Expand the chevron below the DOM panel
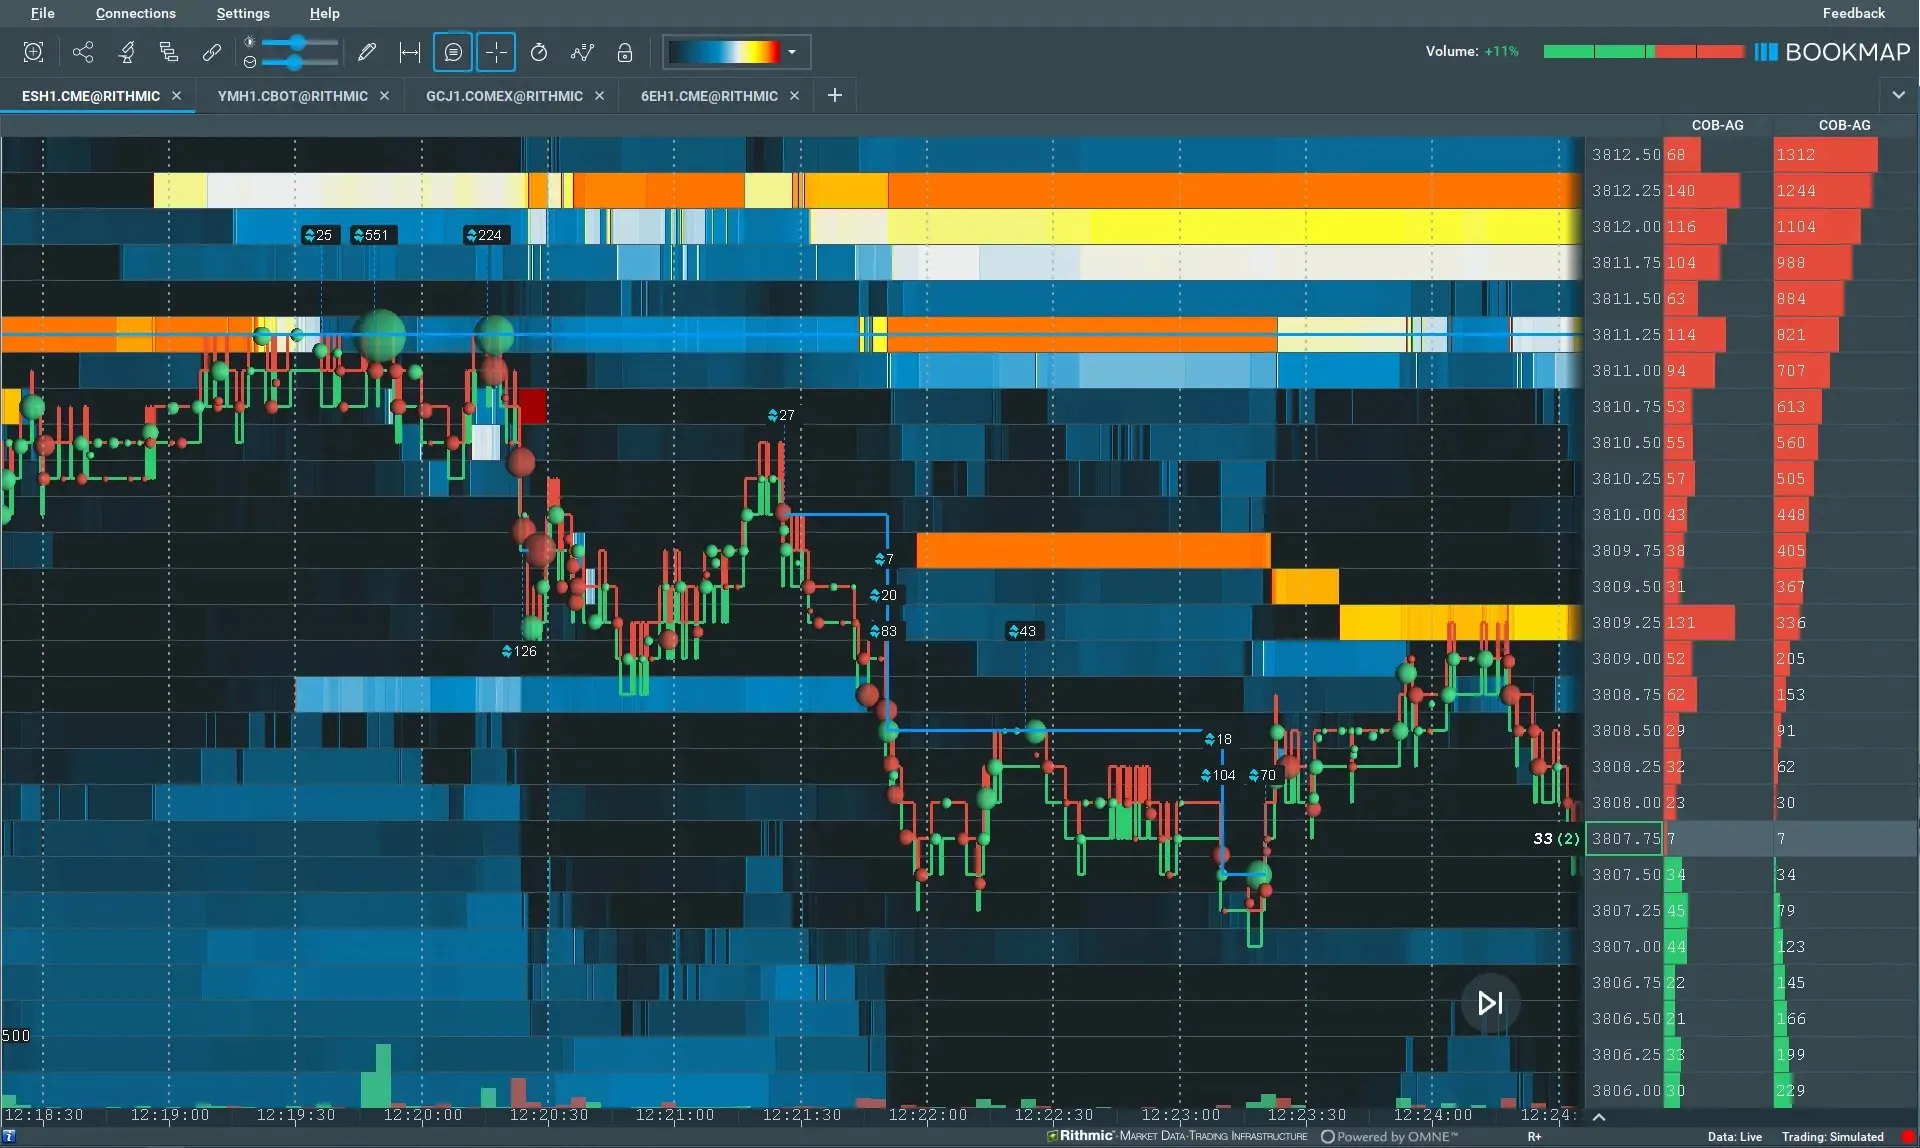The width and height of the screenshot is (1920, 1148). pyautogui.click(x=1598, y=1117)
